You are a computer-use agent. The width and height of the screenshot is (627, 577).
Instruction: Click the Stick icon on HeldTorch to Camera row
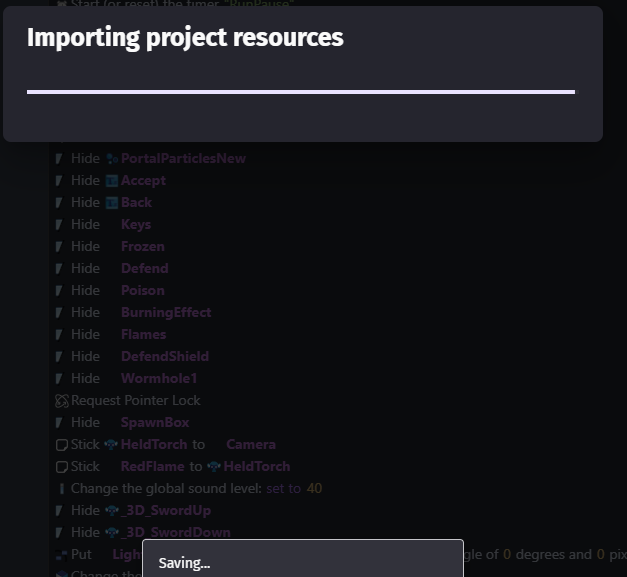61,445
